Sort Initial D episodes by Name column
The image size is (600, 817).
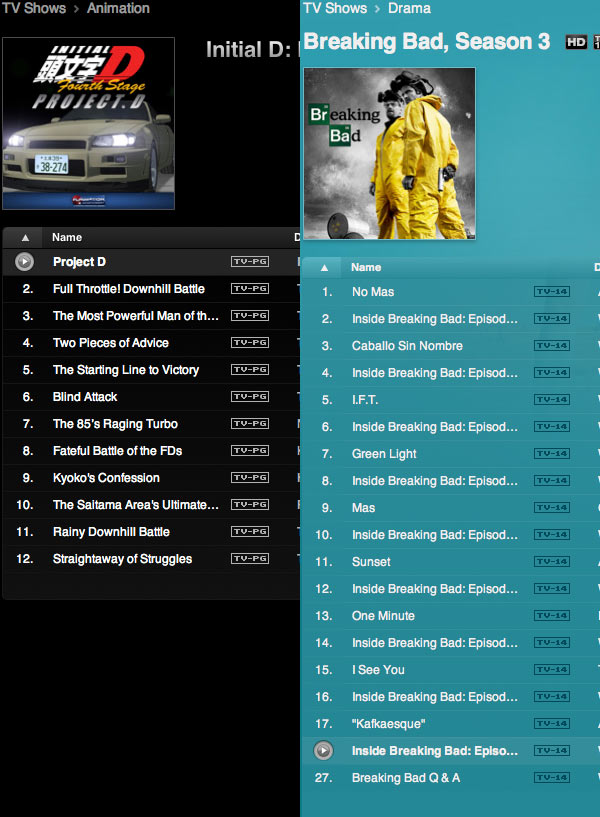coord(67,238)
